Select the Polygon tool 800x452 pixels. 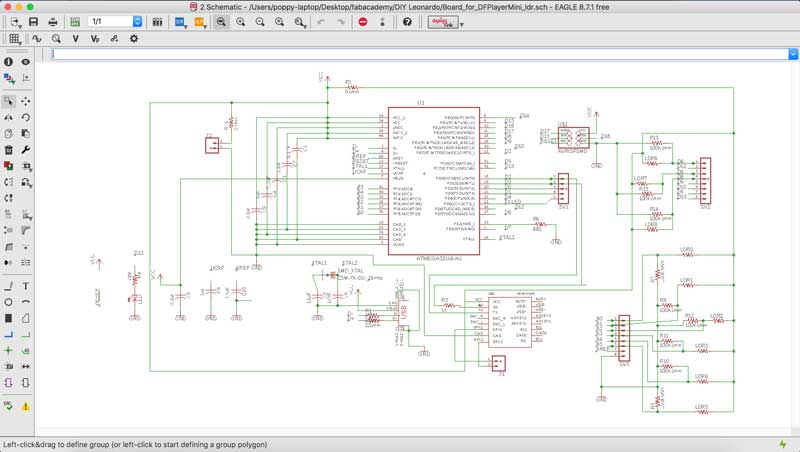click(x=26, y=318)
